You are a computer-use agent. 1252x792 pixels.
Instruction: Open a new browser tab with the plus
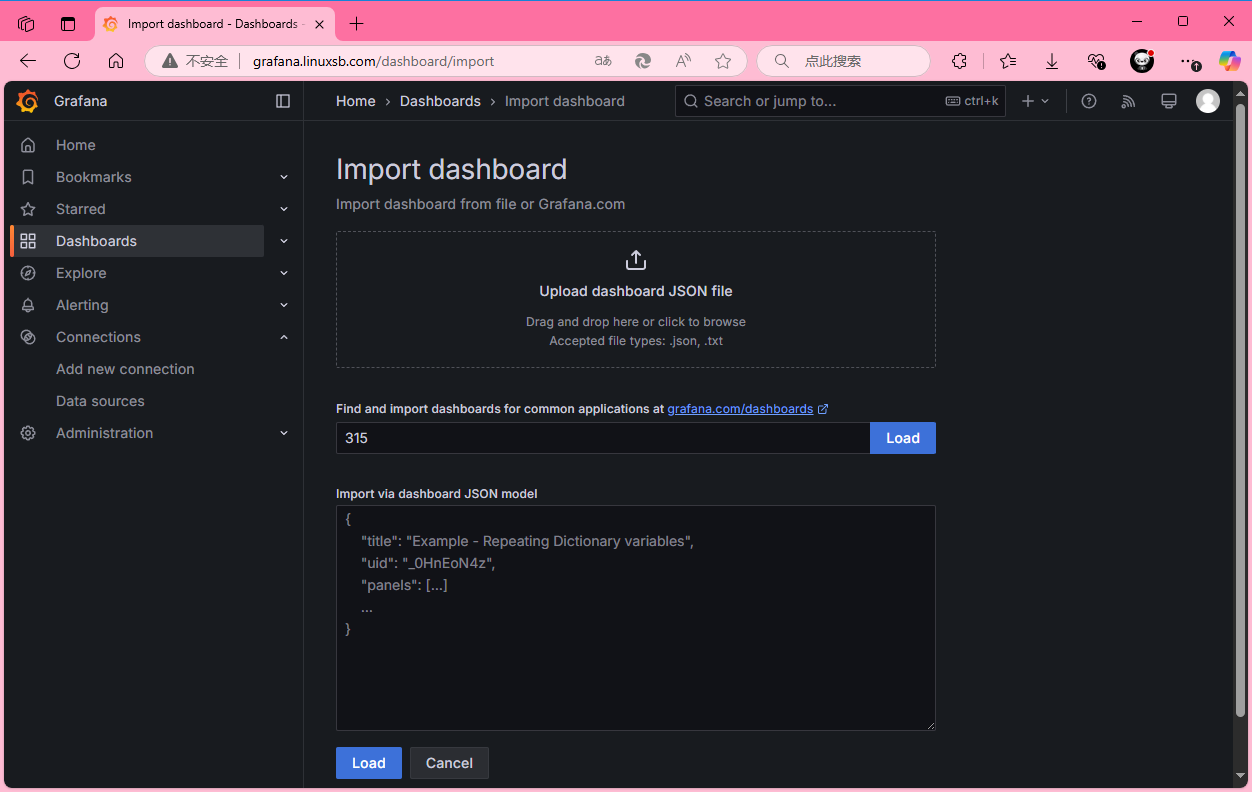click(357, 23)
